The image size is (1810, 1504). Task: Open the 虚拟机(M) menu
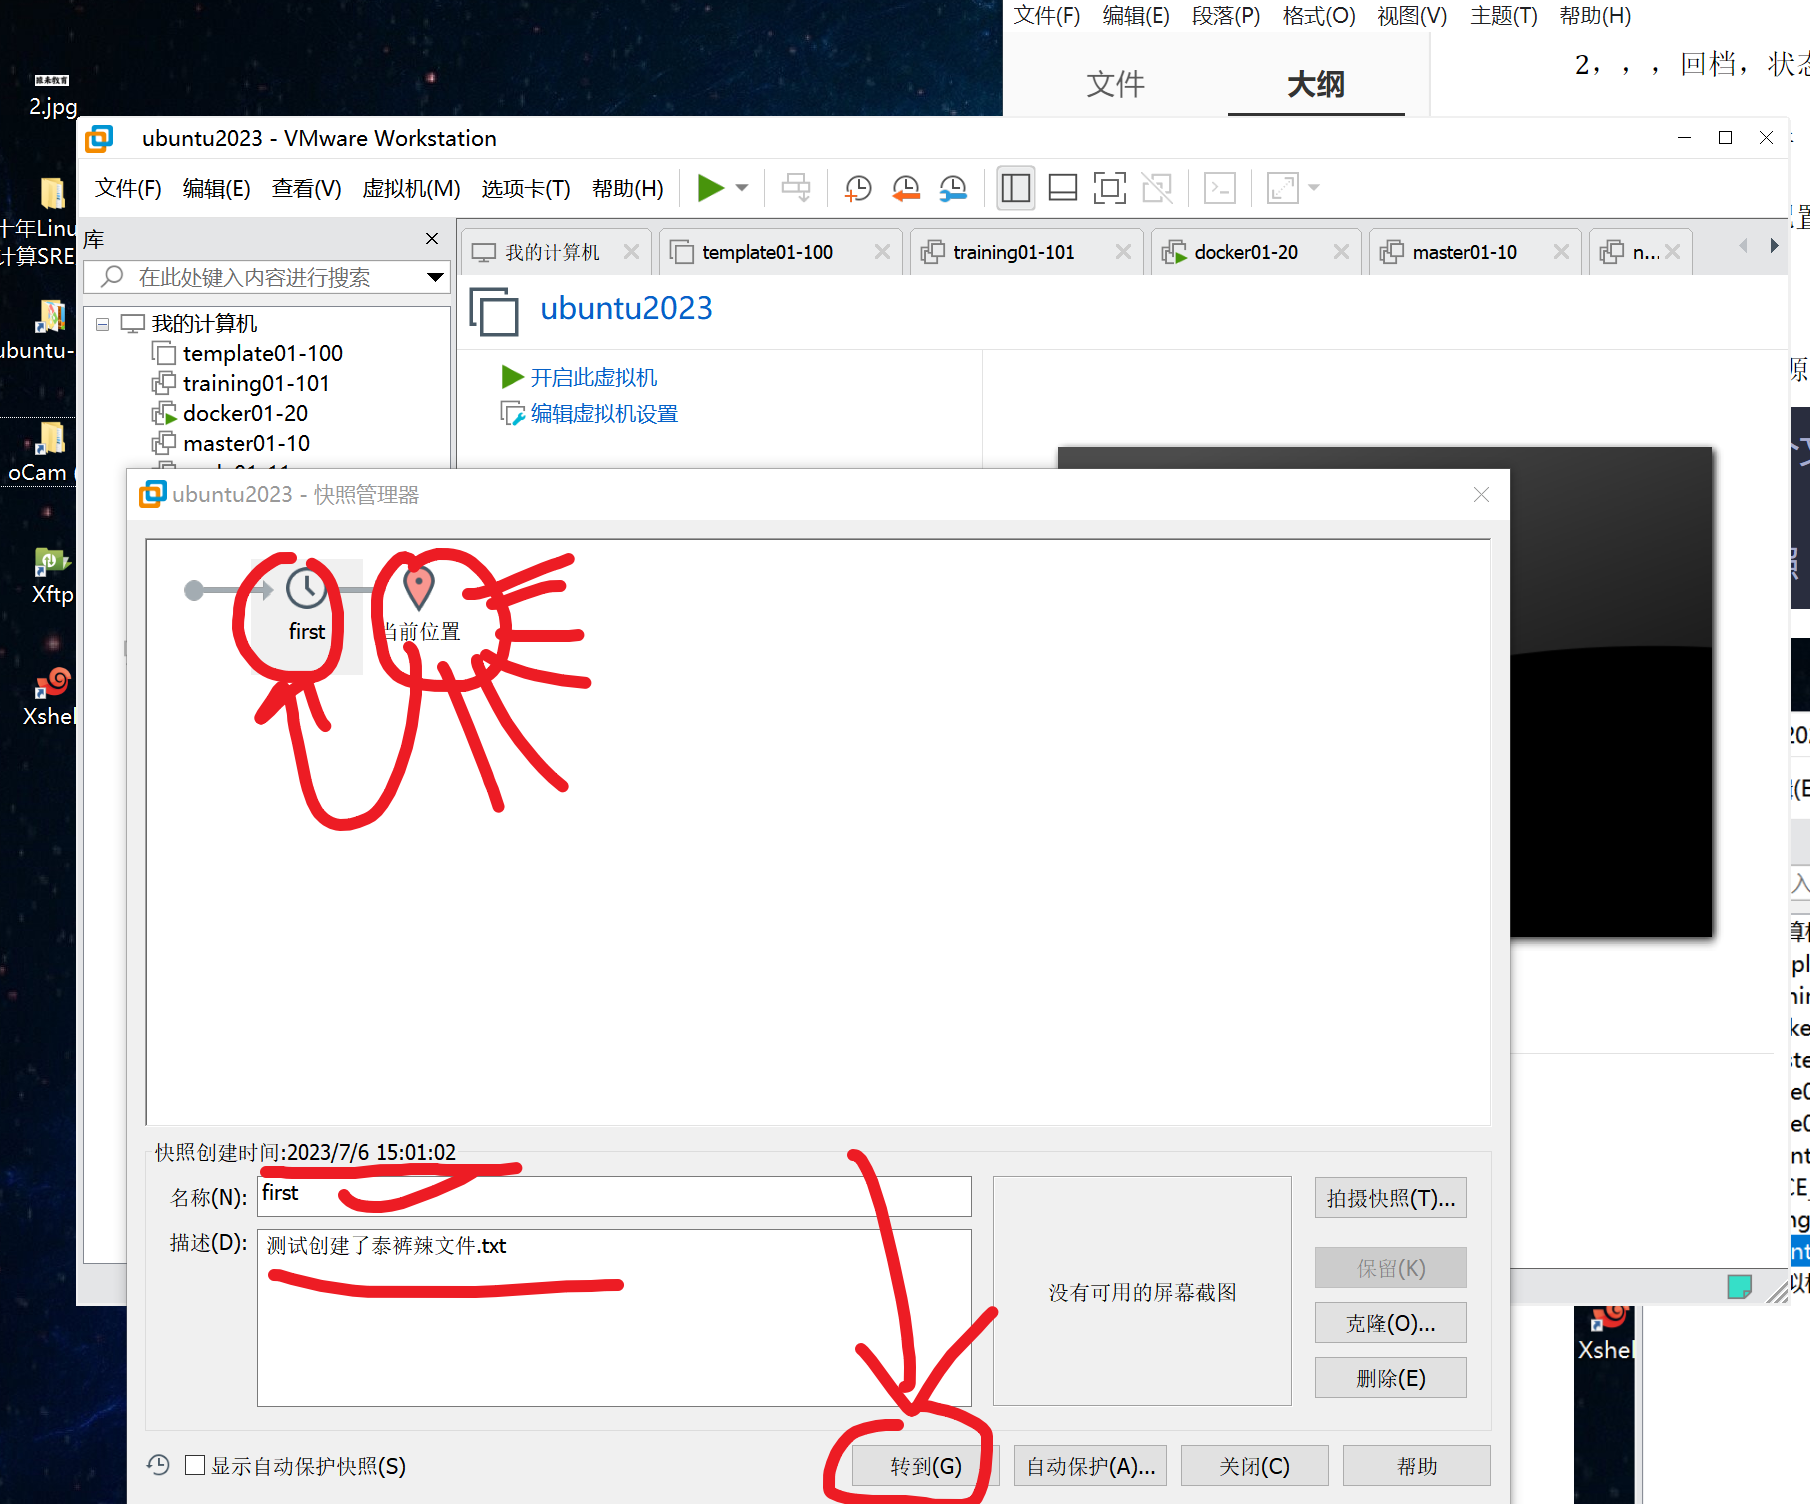tap(411, 188)
